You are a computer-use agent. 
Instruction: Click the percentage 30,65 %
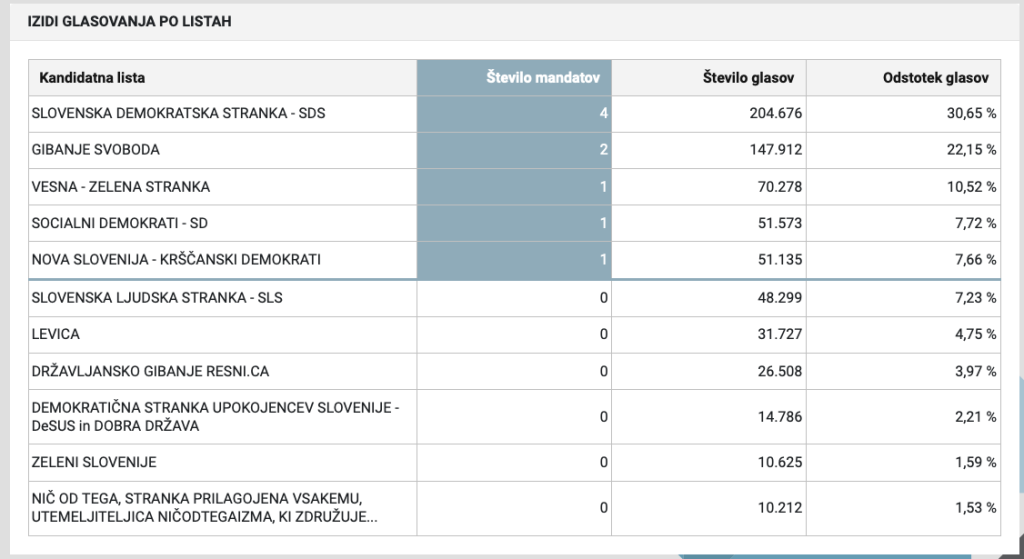(x=972, y=114)
